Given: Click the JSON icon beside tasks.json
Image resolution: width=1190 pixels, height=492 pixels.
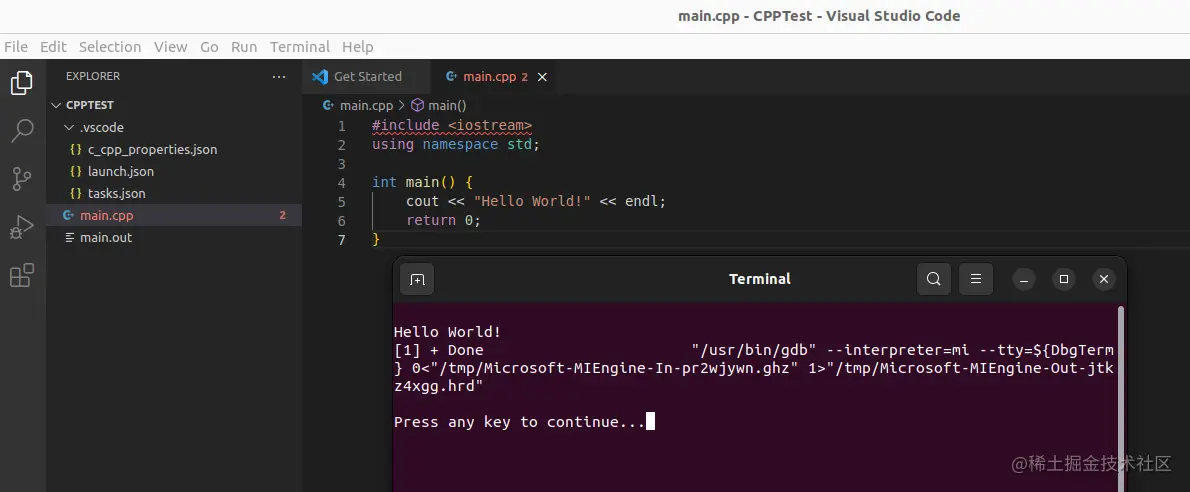Looking at the screenshot, I should (x=75, y=194).
